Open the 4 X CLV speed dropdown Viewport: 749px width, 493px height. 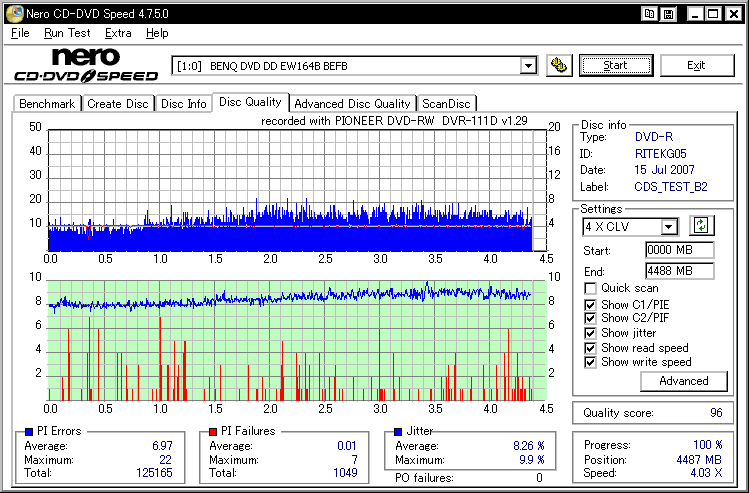(x=669, y=227)
